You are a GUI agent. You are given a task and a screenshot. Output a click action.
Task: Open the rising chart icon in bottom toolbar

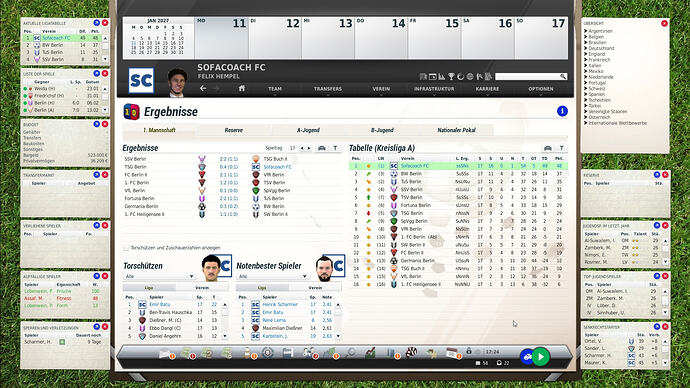pos(370,353)
